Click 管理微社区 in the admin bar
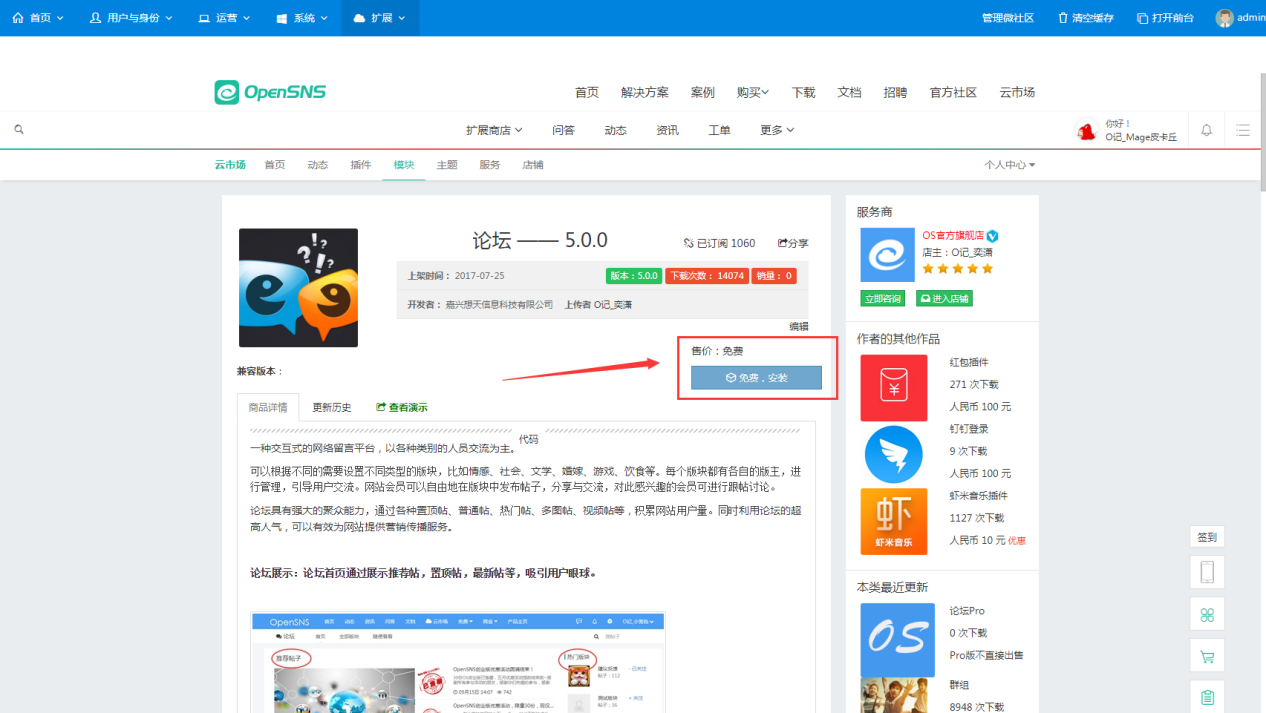This screenshot has width=1266, height=713. tap(1007, 18)
